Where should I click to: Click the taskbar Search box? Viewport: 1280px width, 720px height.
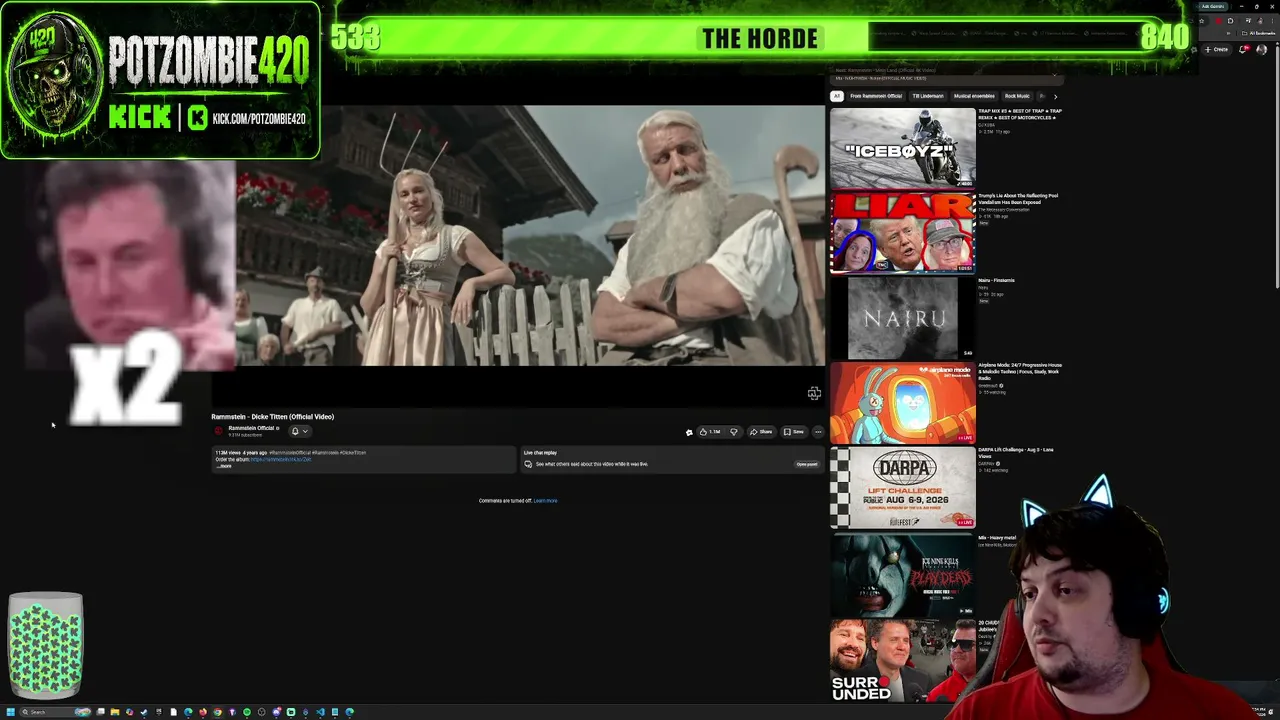54,712
